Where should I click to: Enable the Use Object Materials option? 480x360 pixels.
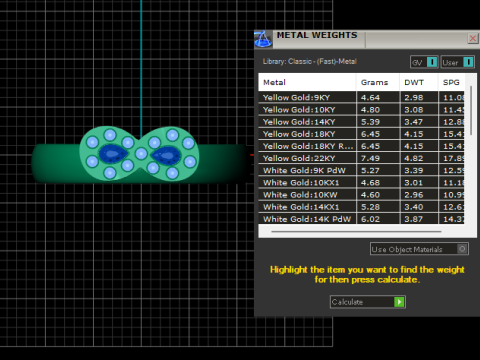(x=419, y=249)
